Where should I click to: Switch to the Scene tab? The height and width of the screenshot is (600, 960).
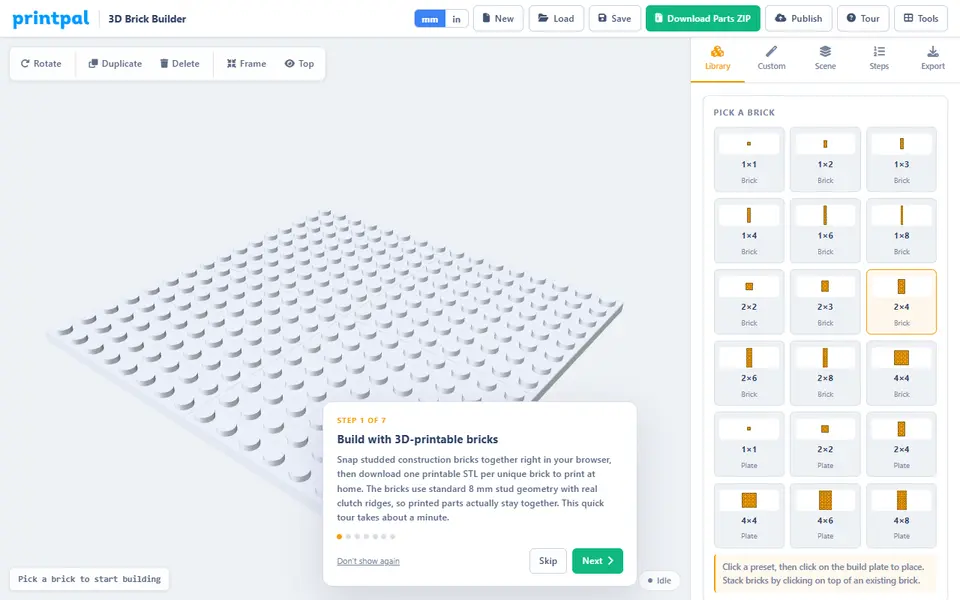coord(825,58)
